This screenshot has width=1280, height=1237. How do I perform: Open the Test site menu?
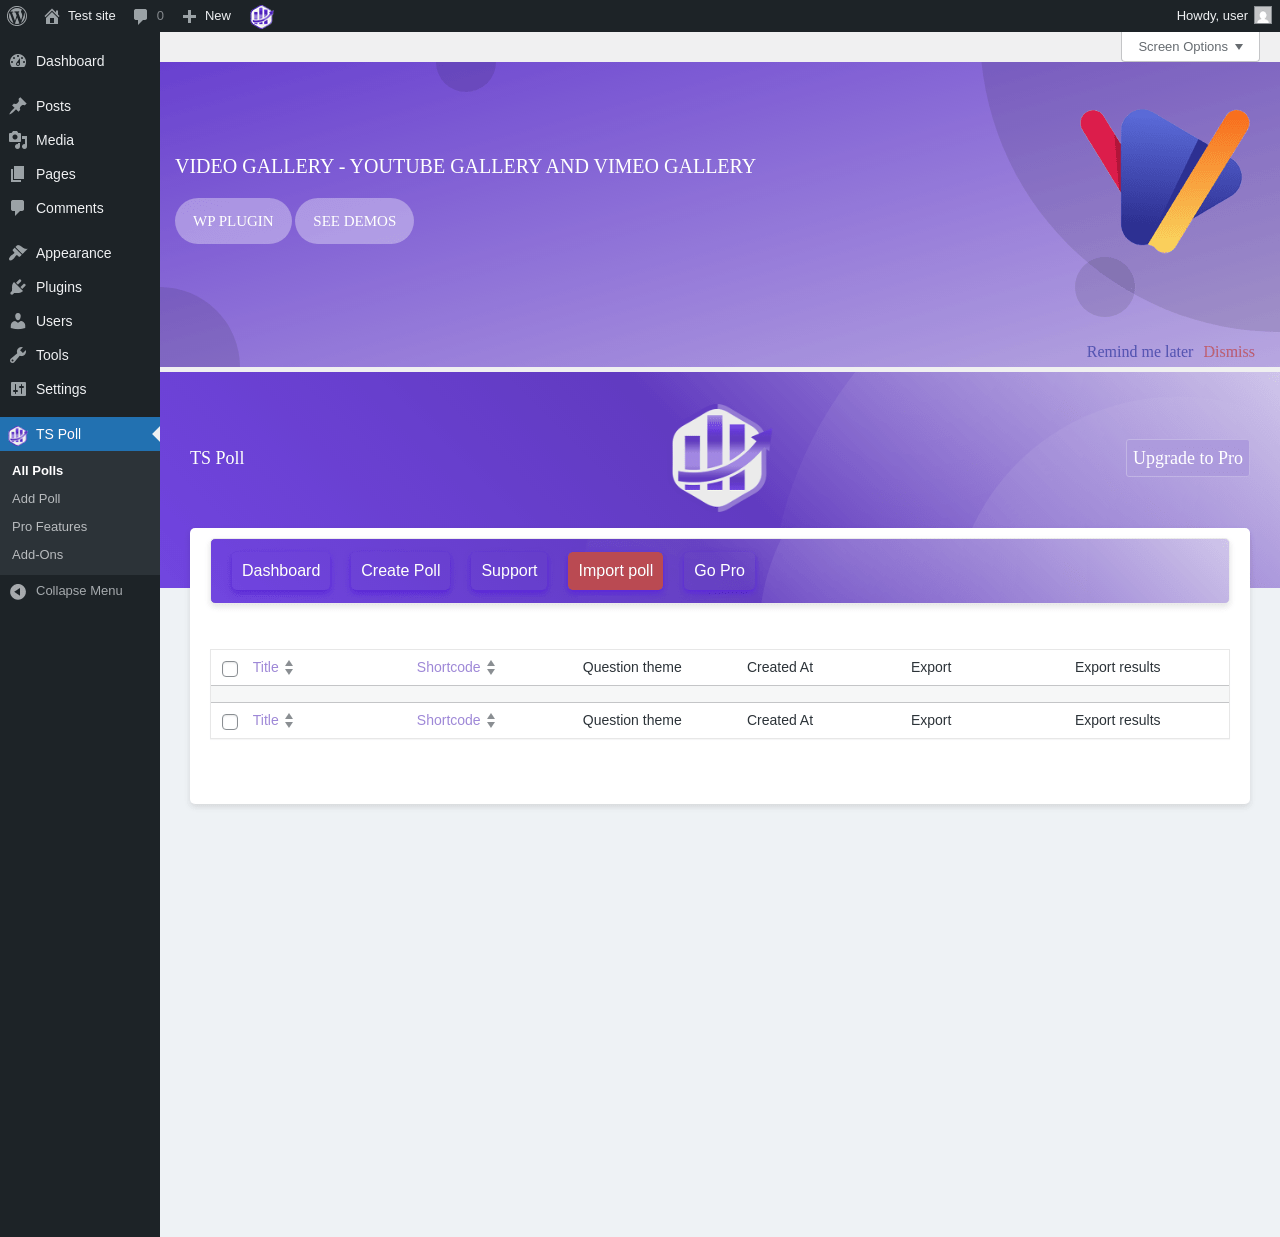pos(80,16)
